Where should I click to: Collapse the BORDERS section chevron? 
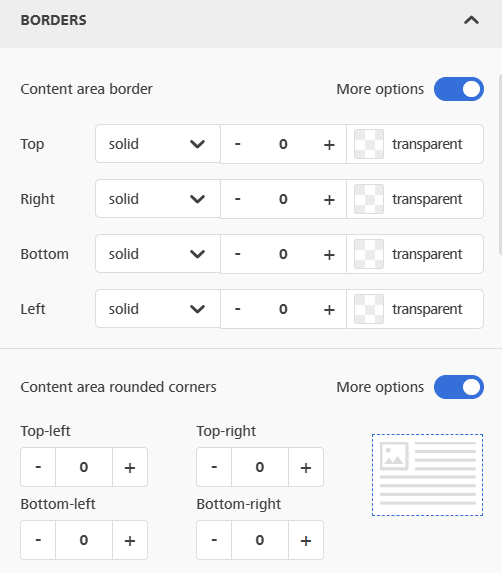click(471, 20)
